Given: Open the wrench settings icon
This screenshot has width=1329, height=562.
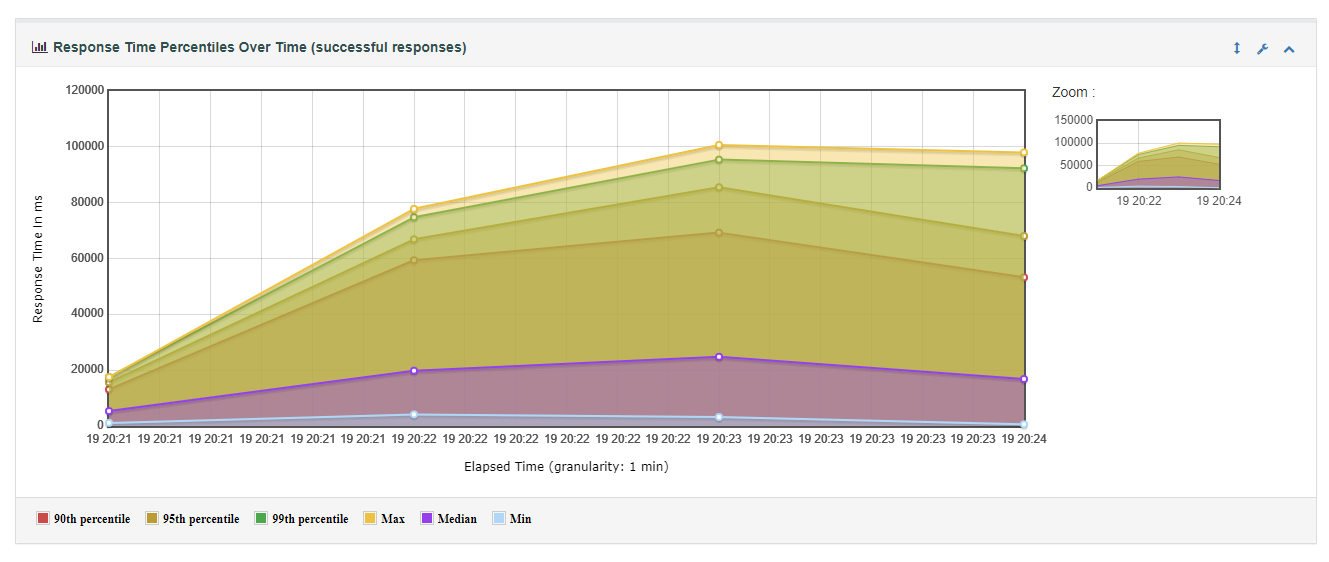Looking at the screenshot, I should pos(1262,49).
